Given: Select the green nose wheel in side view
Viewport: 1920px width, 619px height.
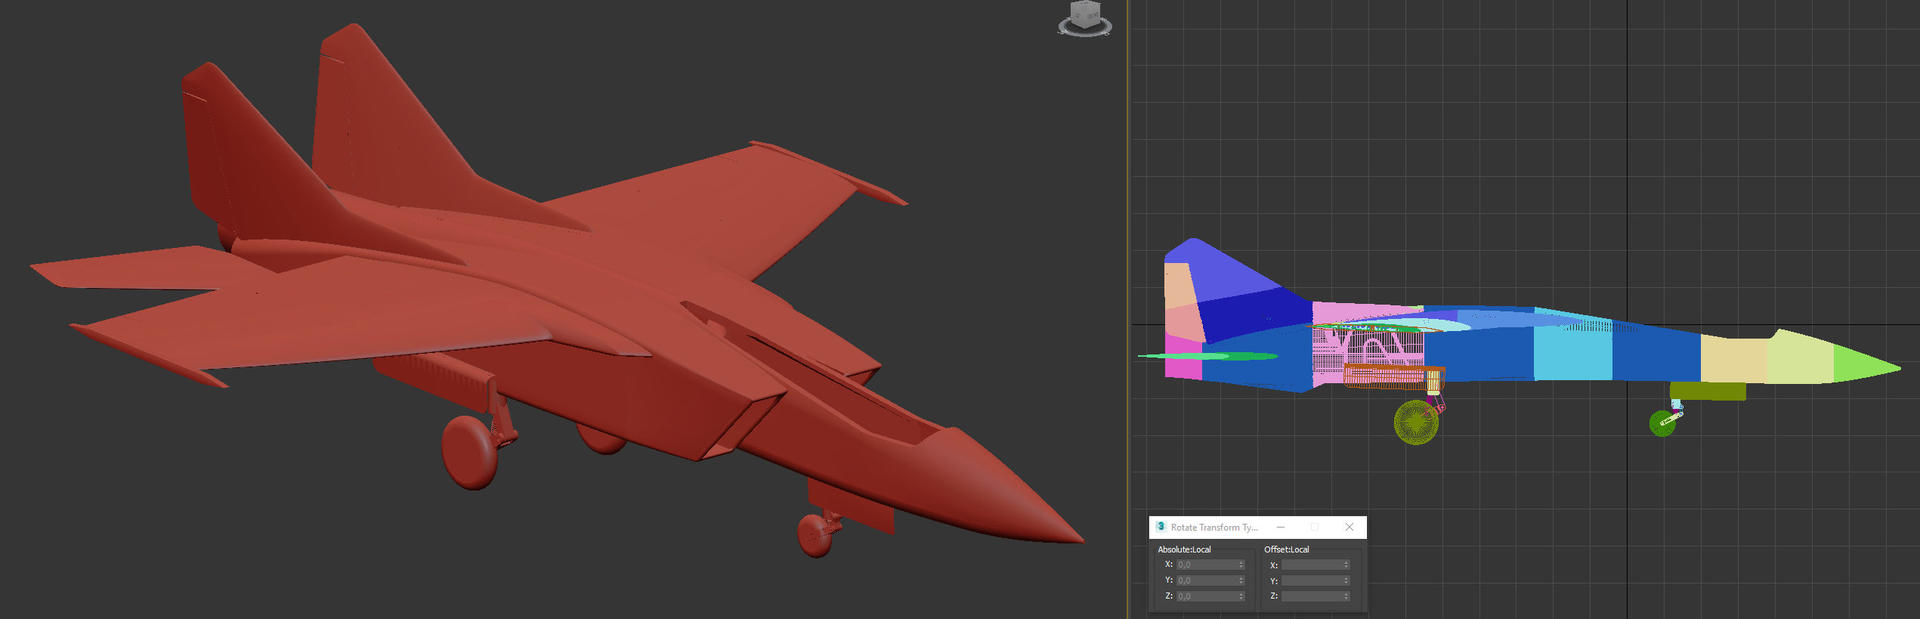Looking at the screenshot, I should [1661, 423].
